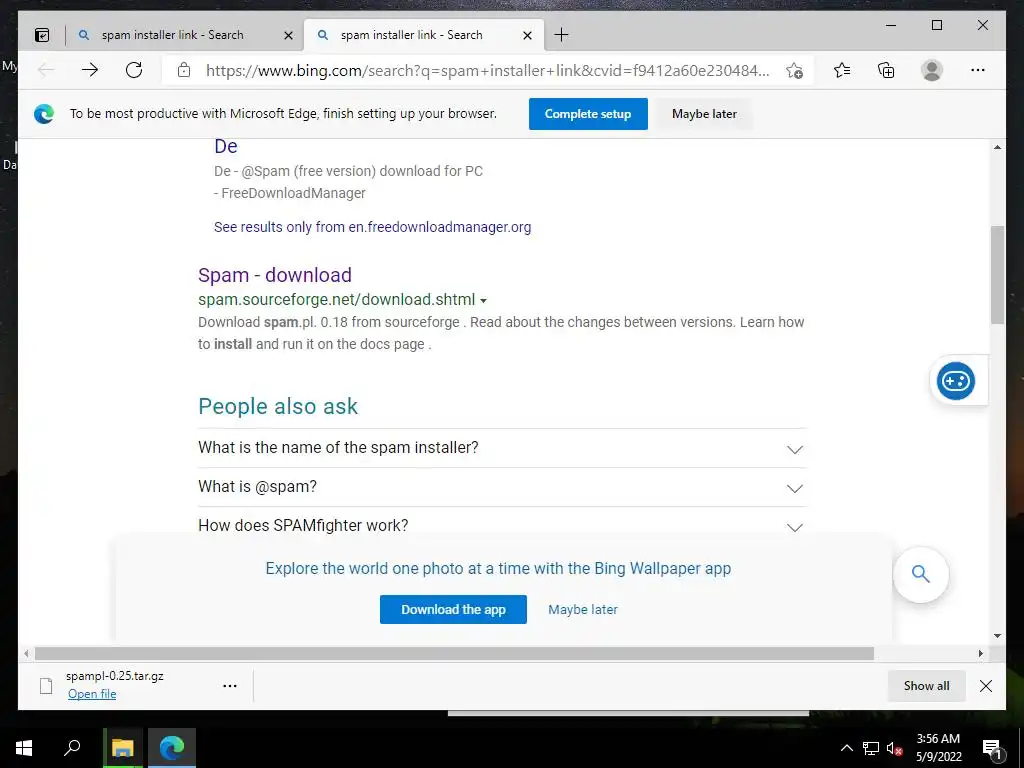Open network status tray icon

tap(871, 748)
